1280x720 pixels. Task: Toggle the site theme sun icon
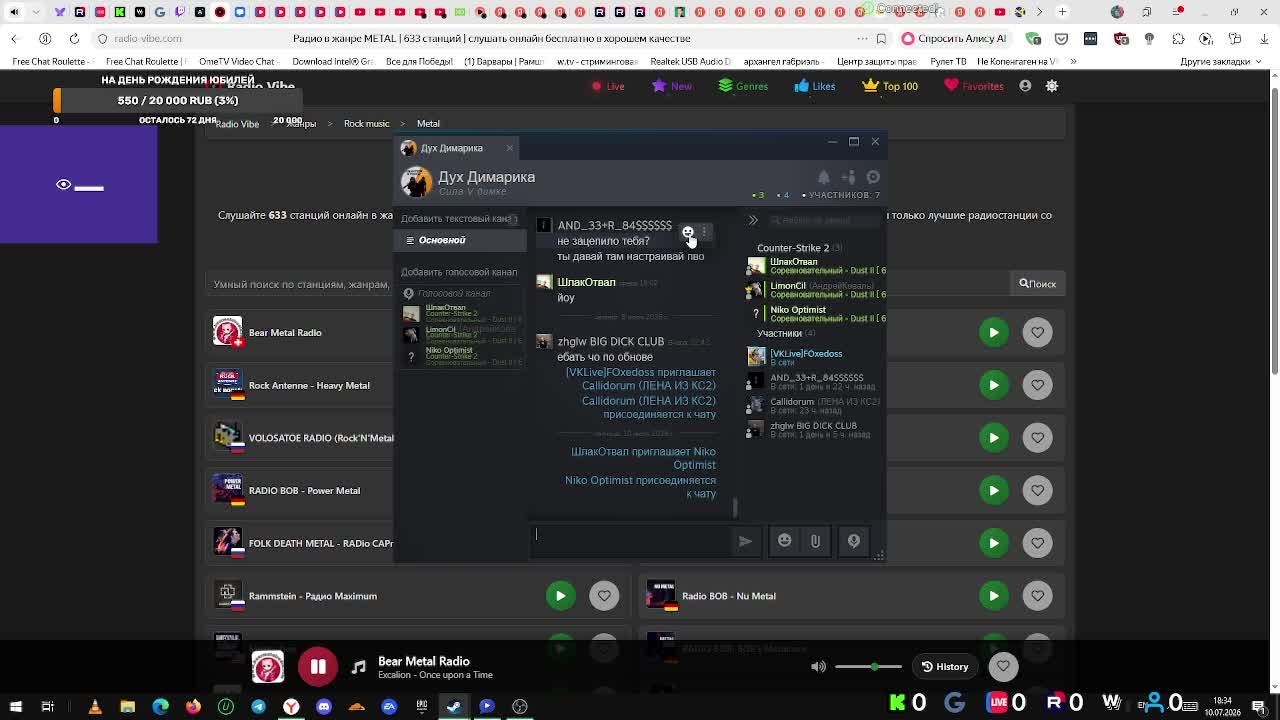[1052, 86]
